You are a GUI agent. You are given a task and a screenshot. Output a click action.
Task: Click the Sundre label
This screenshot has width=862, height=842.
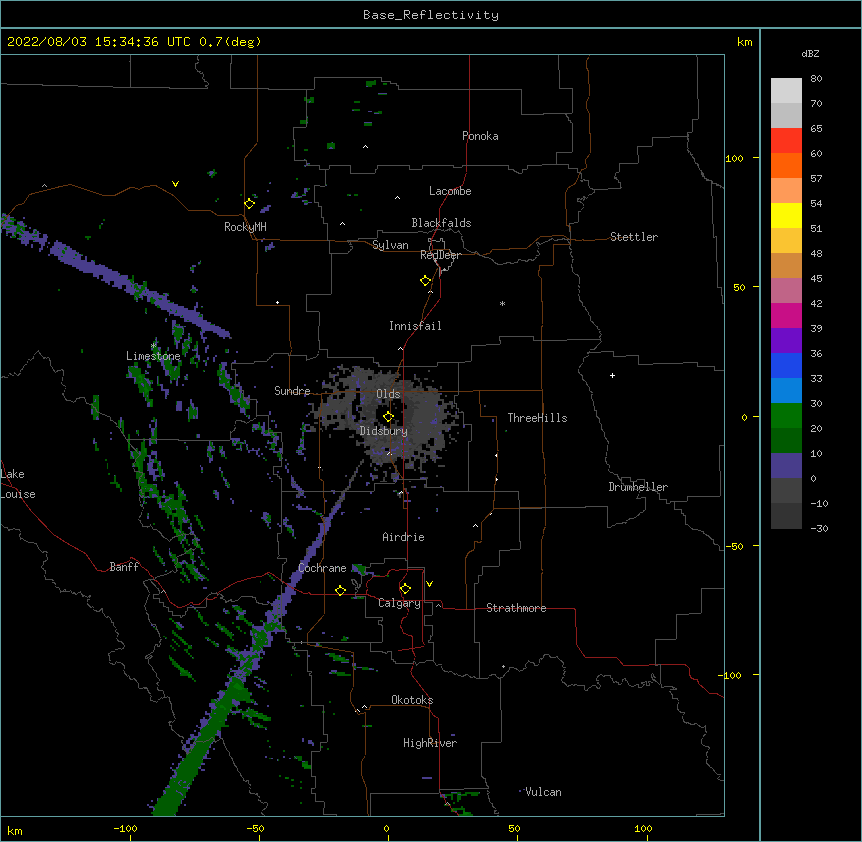pyautogui.click(x=292, y=391)
